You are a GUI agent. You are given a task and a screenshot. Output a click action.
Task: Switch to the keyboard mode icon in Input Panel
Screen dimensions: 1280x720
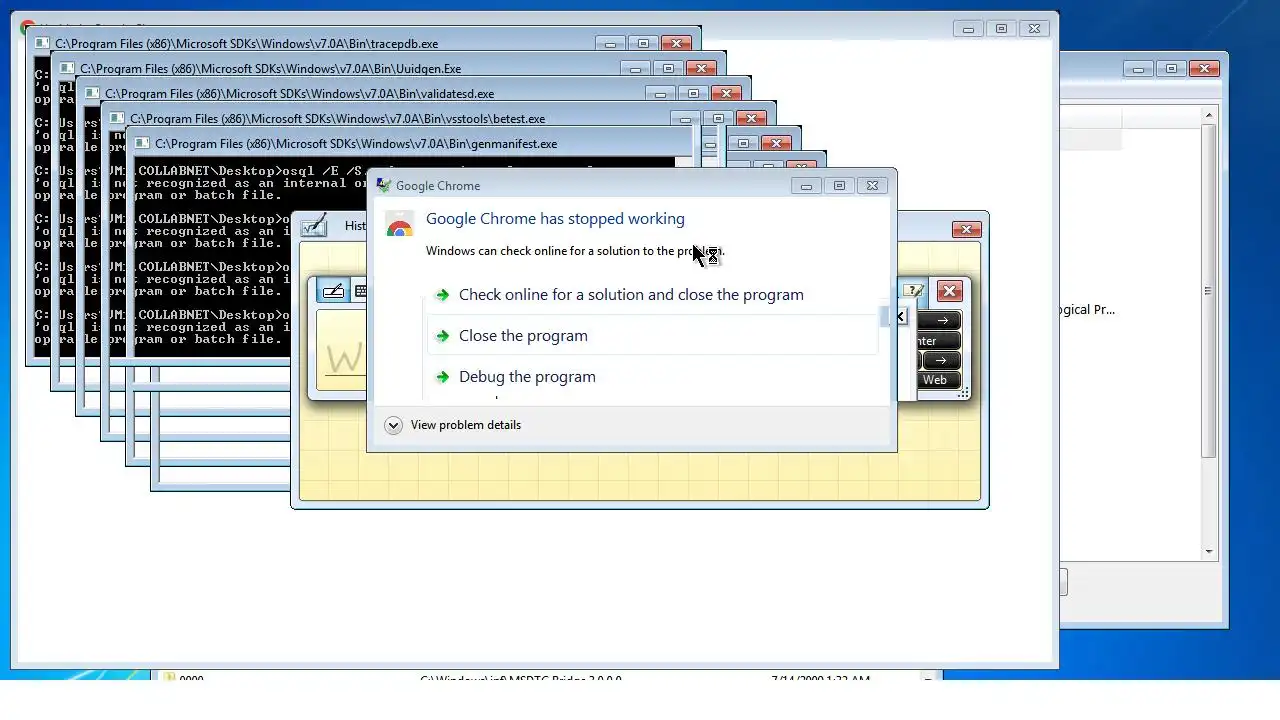tap(360, 291)
